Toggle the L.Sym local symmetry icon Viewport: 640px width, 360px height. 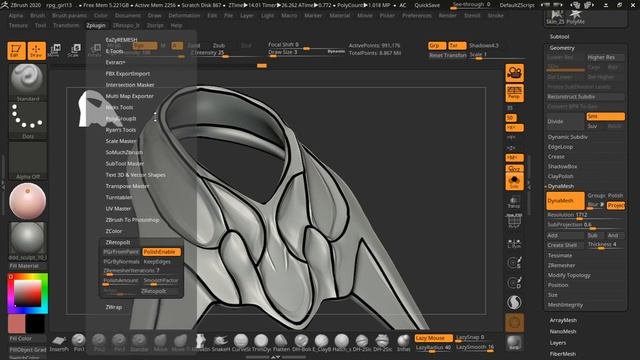(514, 243)
